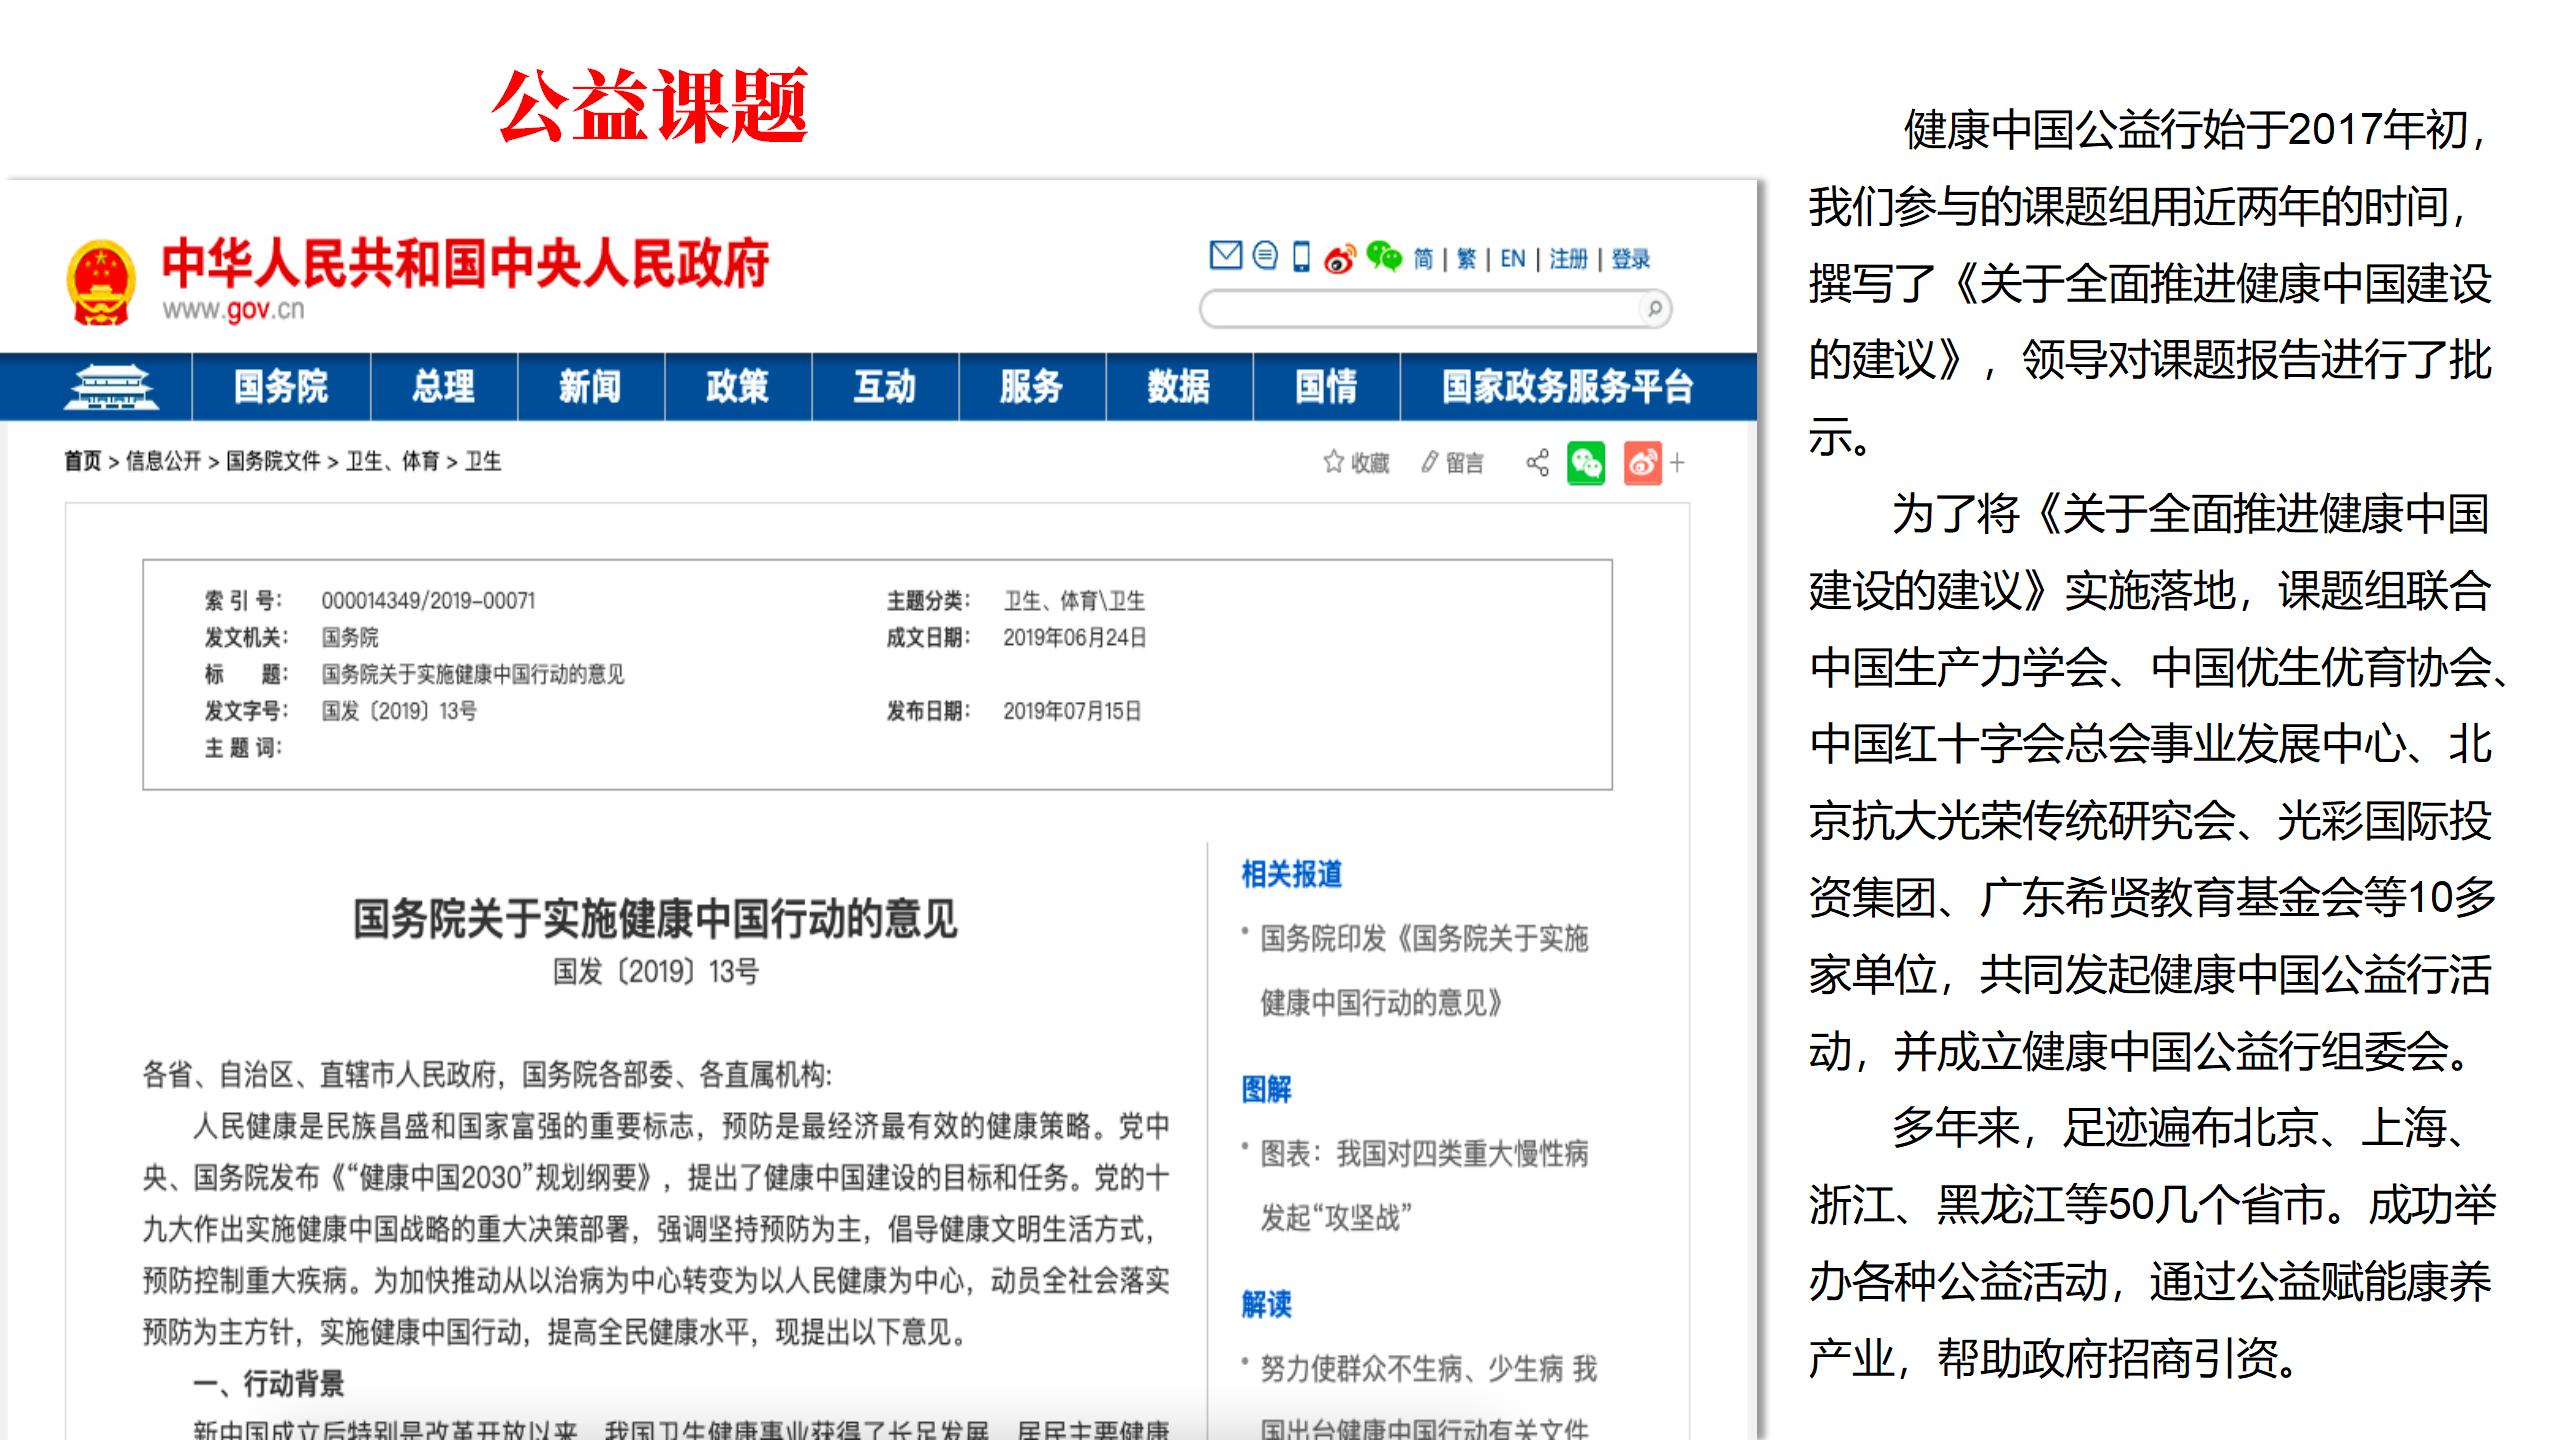Screen dimensions: 2560x1440
Task: Open the header Weibo icon beside the phone icon
Action: 1339,259
